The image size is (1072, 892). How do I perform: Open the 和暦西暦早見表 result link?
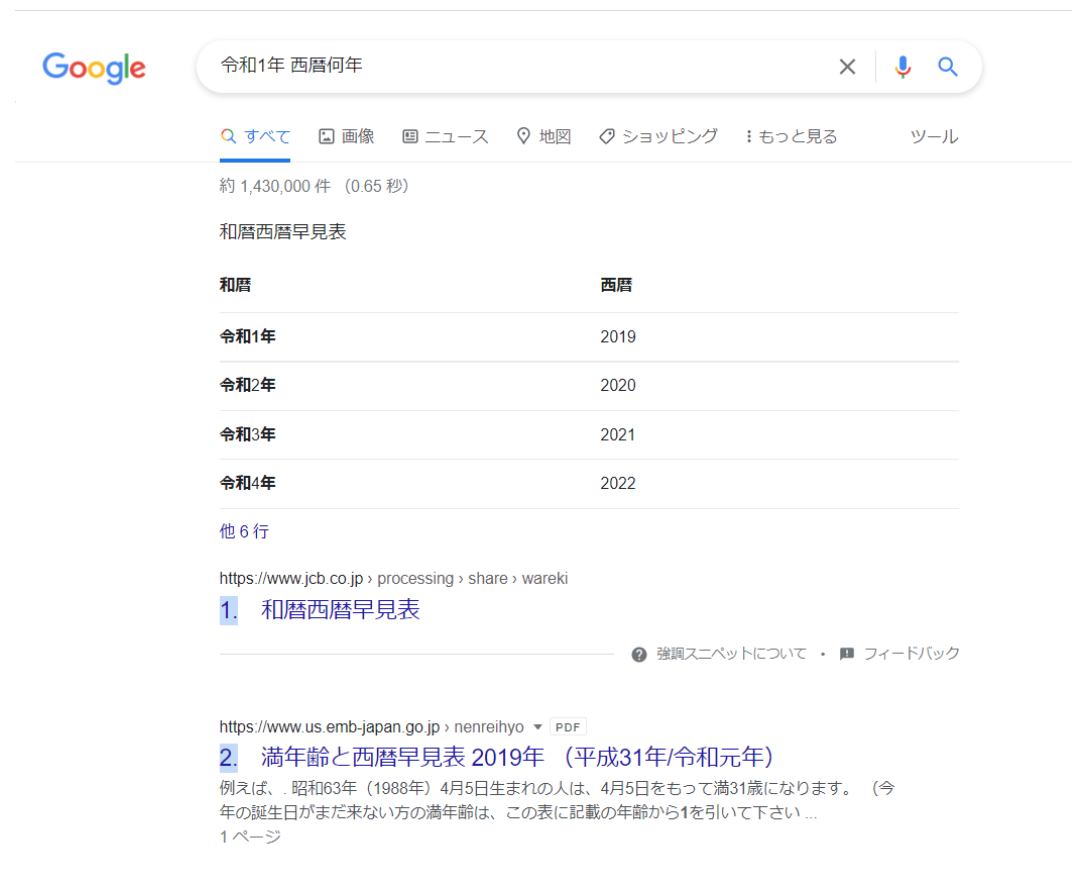(340, 610)
